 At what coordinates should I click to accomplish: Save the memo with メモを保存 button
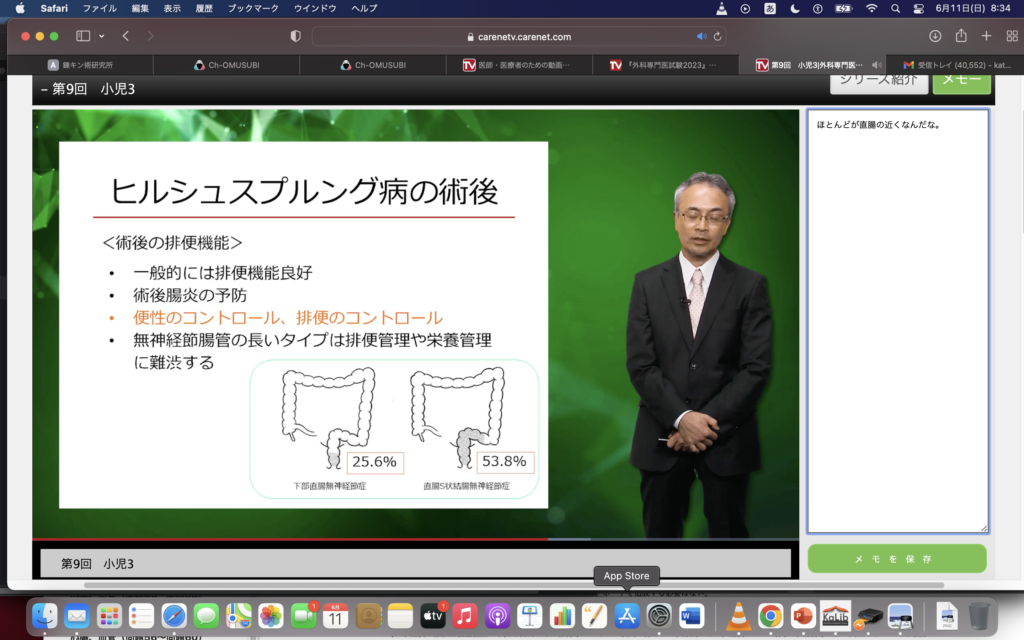[896, 558]
